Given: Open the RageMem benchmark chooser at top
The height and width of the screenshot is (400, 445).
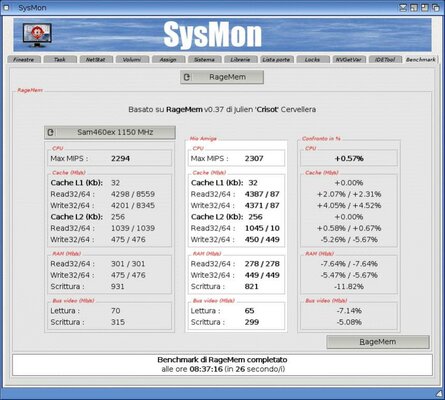Looking at the screenshot, I should tap(222, 77).
